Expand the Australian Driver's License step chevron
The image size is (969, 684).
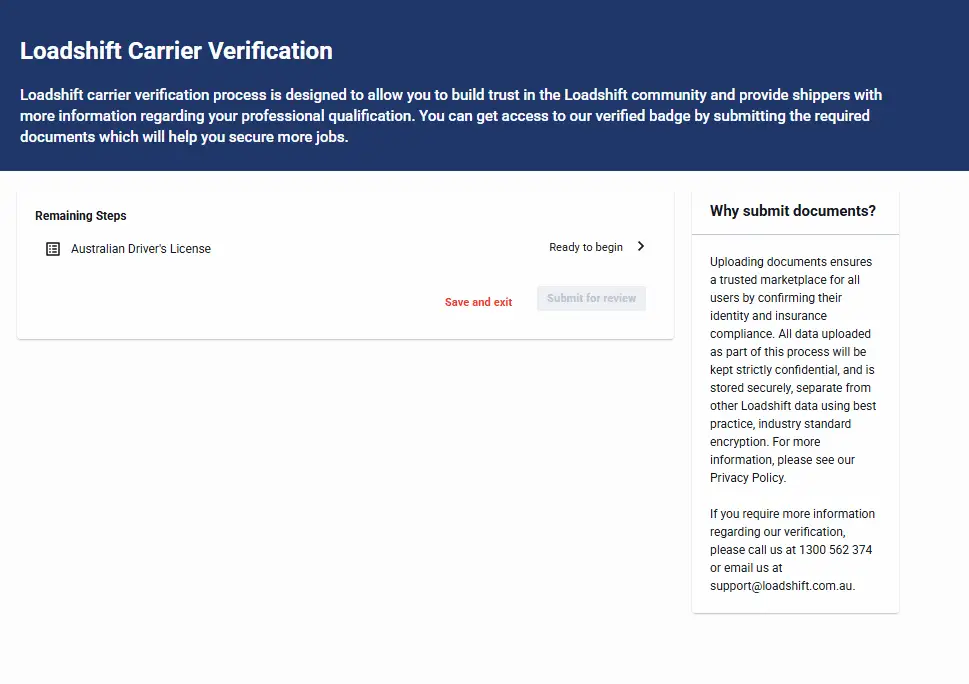point(640,247)
